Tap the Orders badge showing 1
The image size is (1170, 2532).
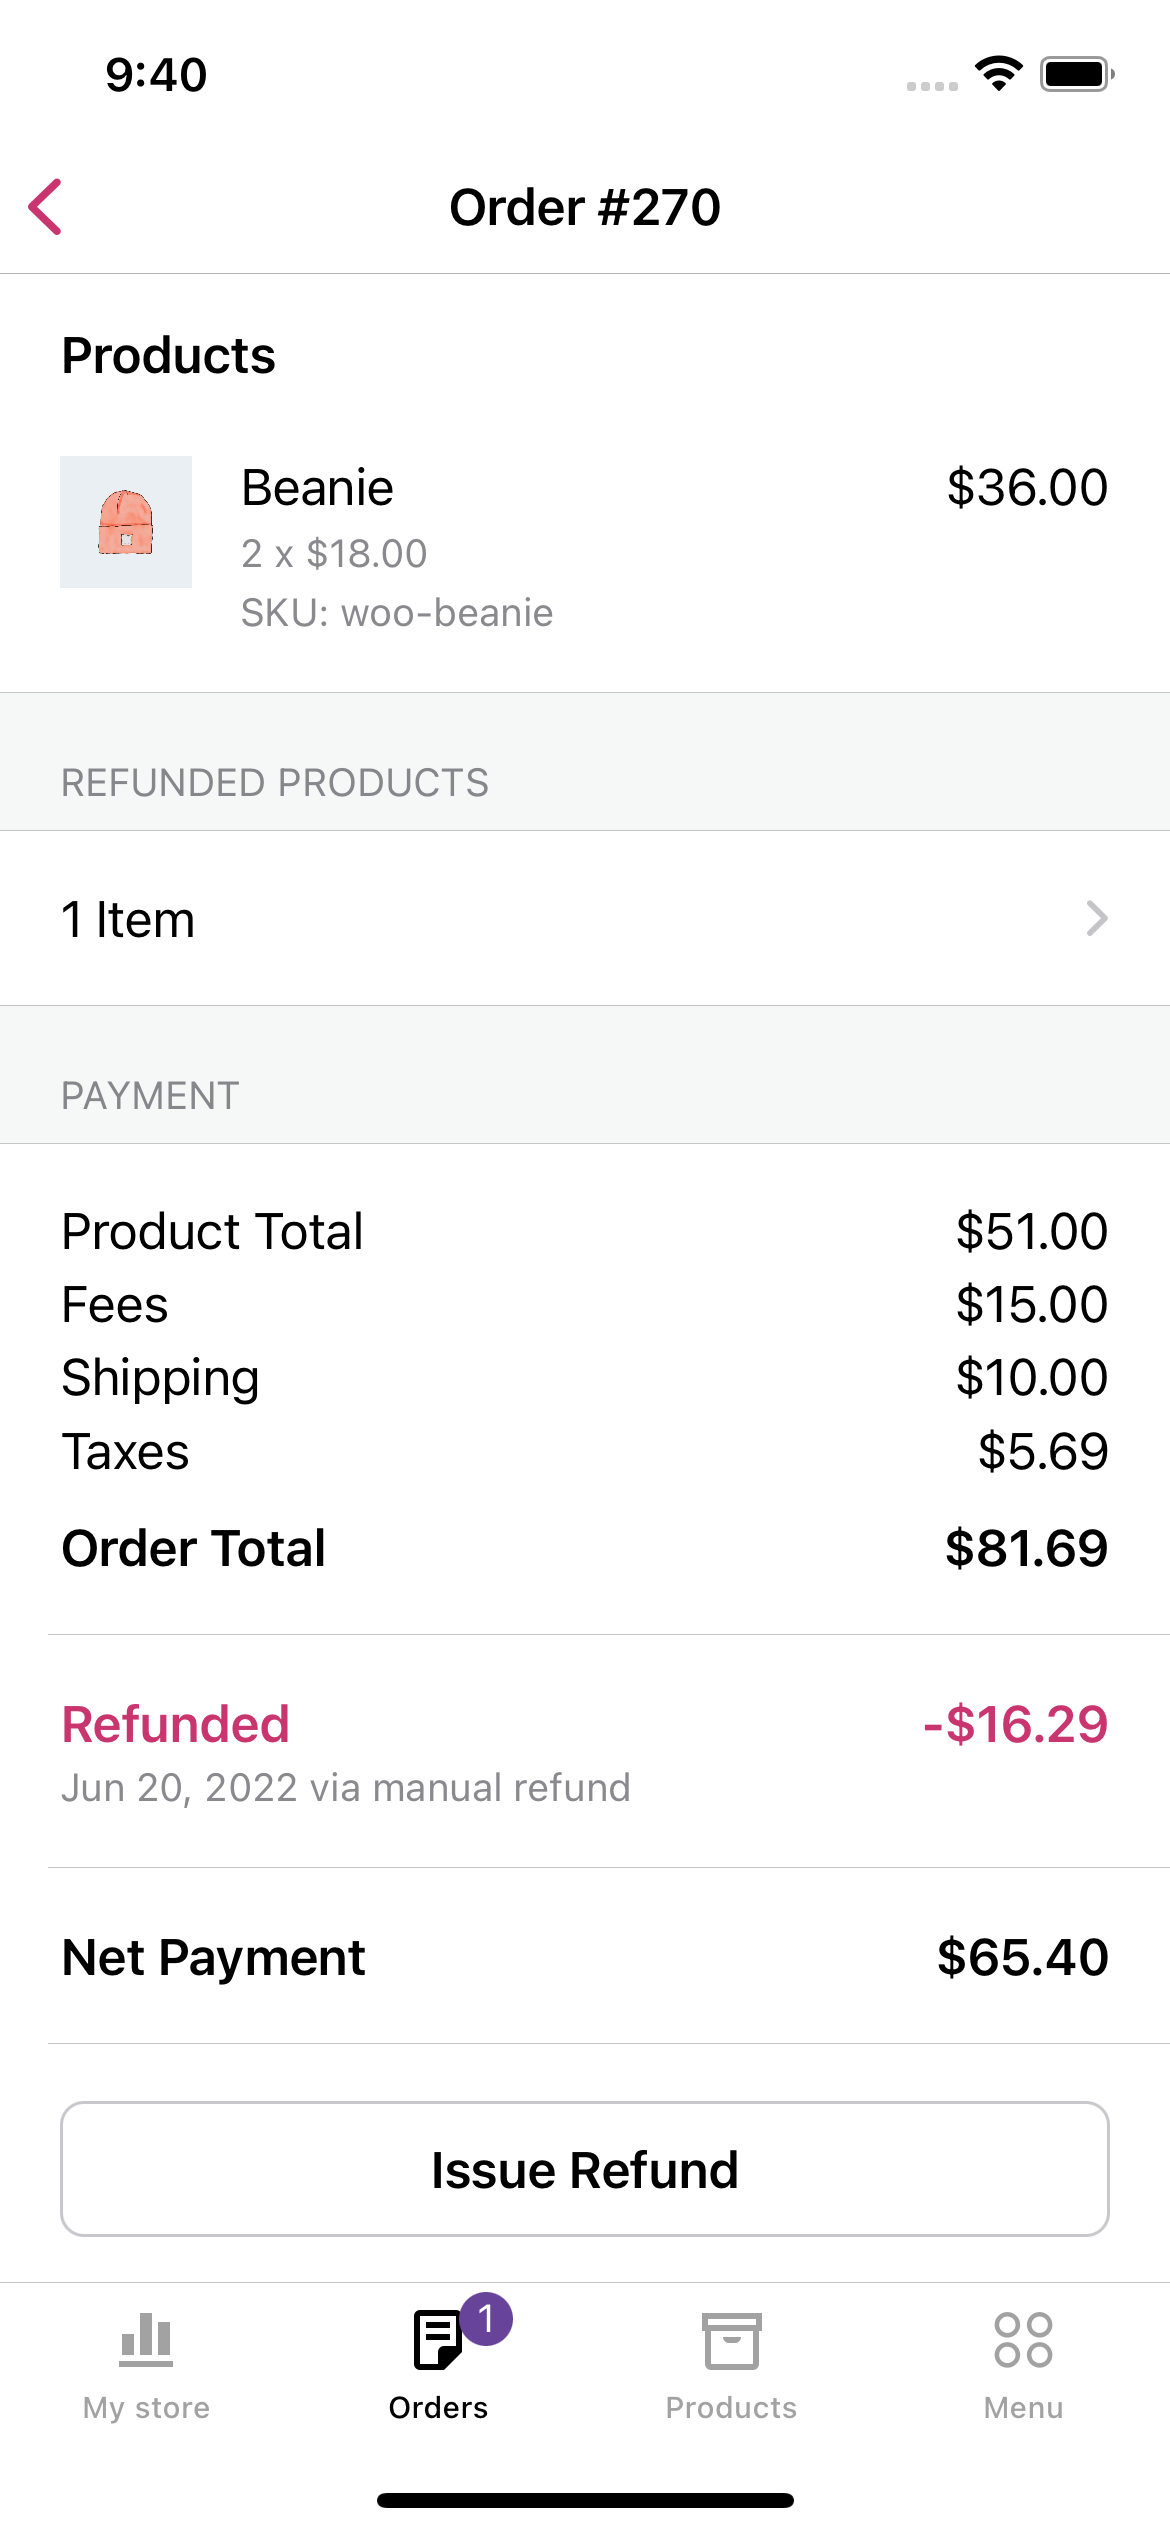(x=486, y=2319)
